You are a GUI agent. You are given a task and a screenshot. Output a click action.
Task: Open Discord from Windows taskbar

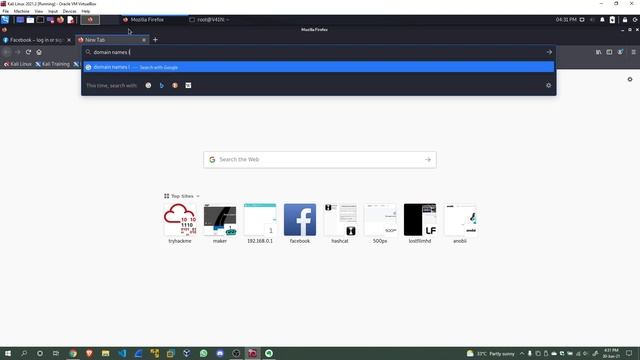pyautogui.click(x=220, y=353)
